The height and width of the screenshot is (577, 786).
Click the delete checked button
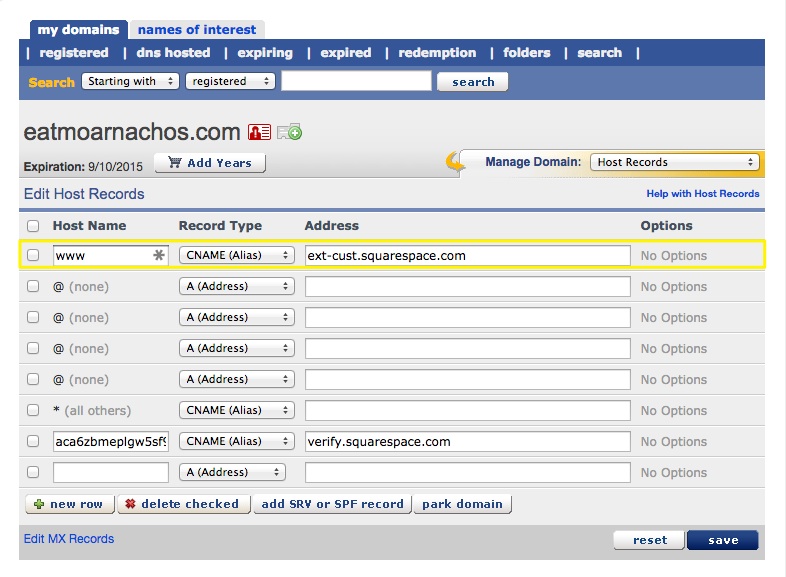(x=182, y=504)
